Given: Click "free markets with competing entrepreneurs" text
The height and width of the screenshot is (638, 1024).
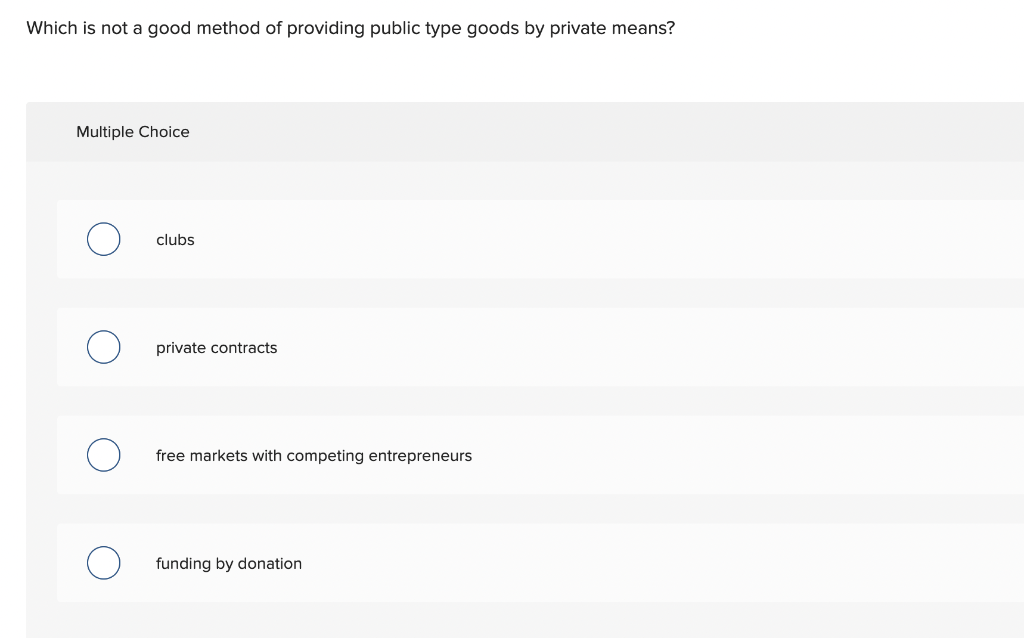Looking at the screenshot, I should coord(313,456).
